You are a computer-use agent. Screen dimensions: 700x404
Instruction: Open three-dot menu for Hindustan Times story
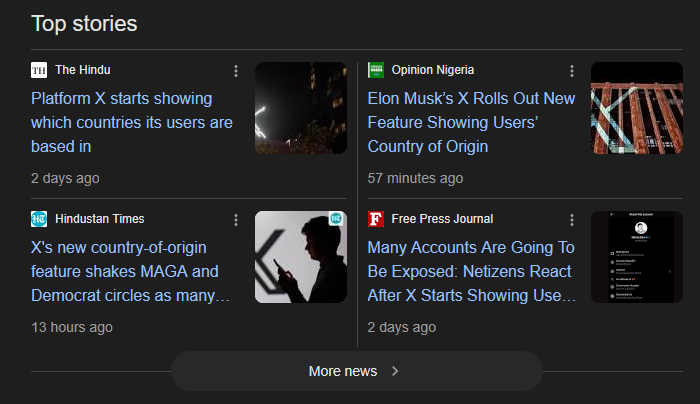pos(236,220)
